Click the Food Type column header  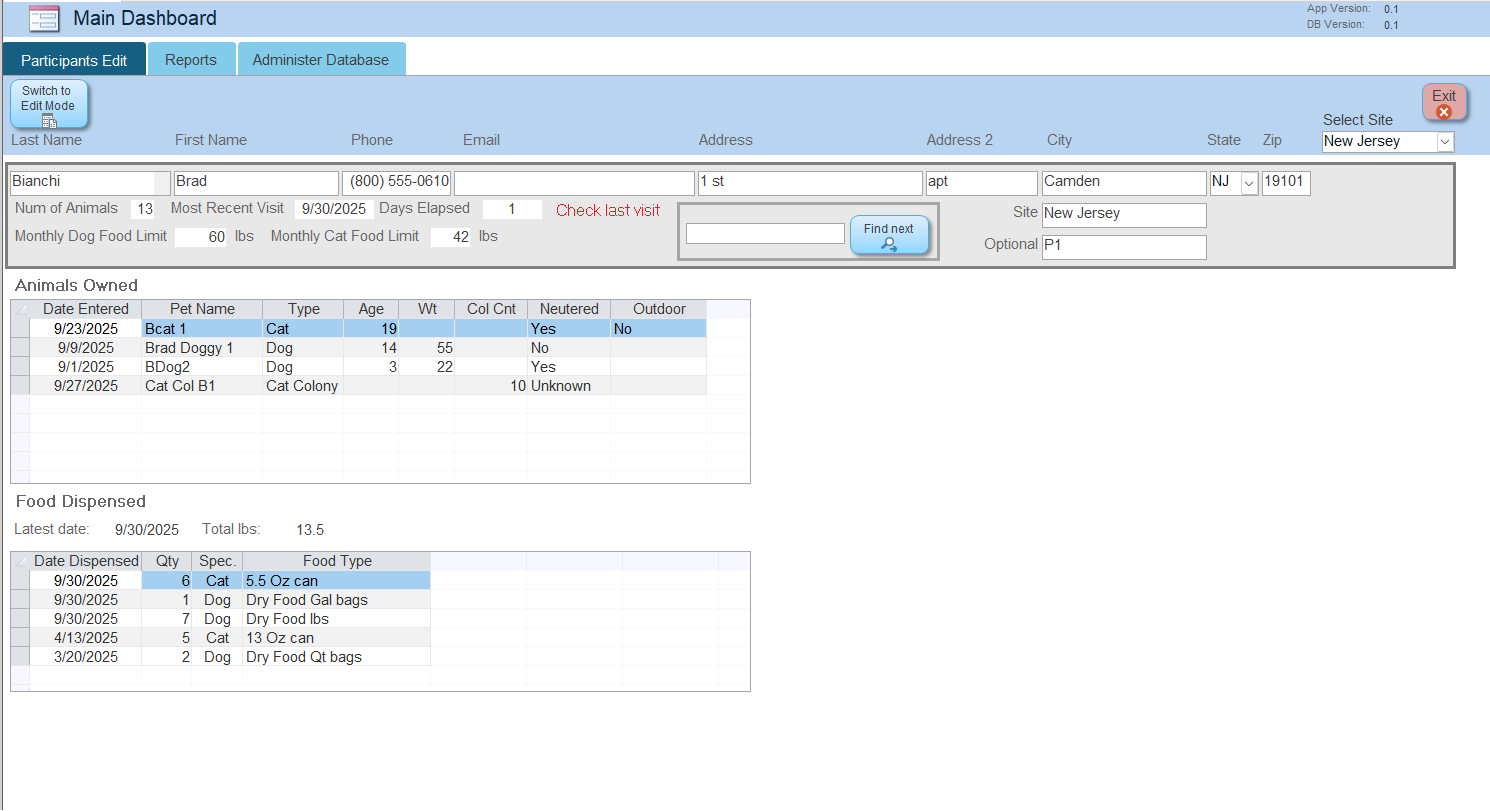(337, 561)
